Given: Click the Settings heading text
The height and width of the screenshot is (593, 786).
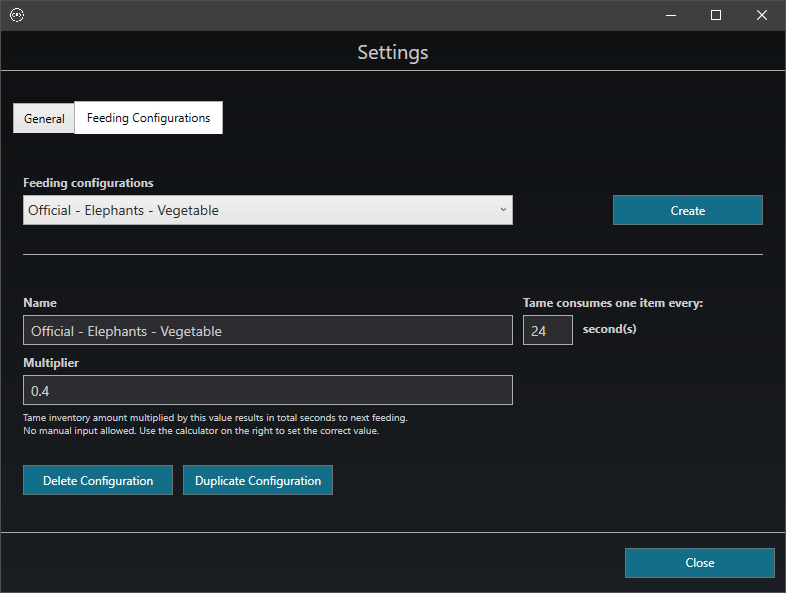Looking at the screenshot, I should coord(393,52).
